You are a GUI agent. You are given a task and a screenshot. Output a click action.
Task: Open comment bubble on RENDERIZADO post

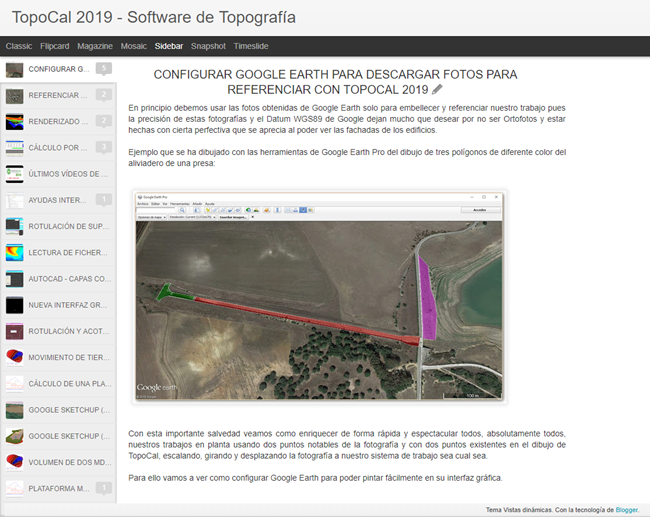pyautogui.click(x=104, y=121)
